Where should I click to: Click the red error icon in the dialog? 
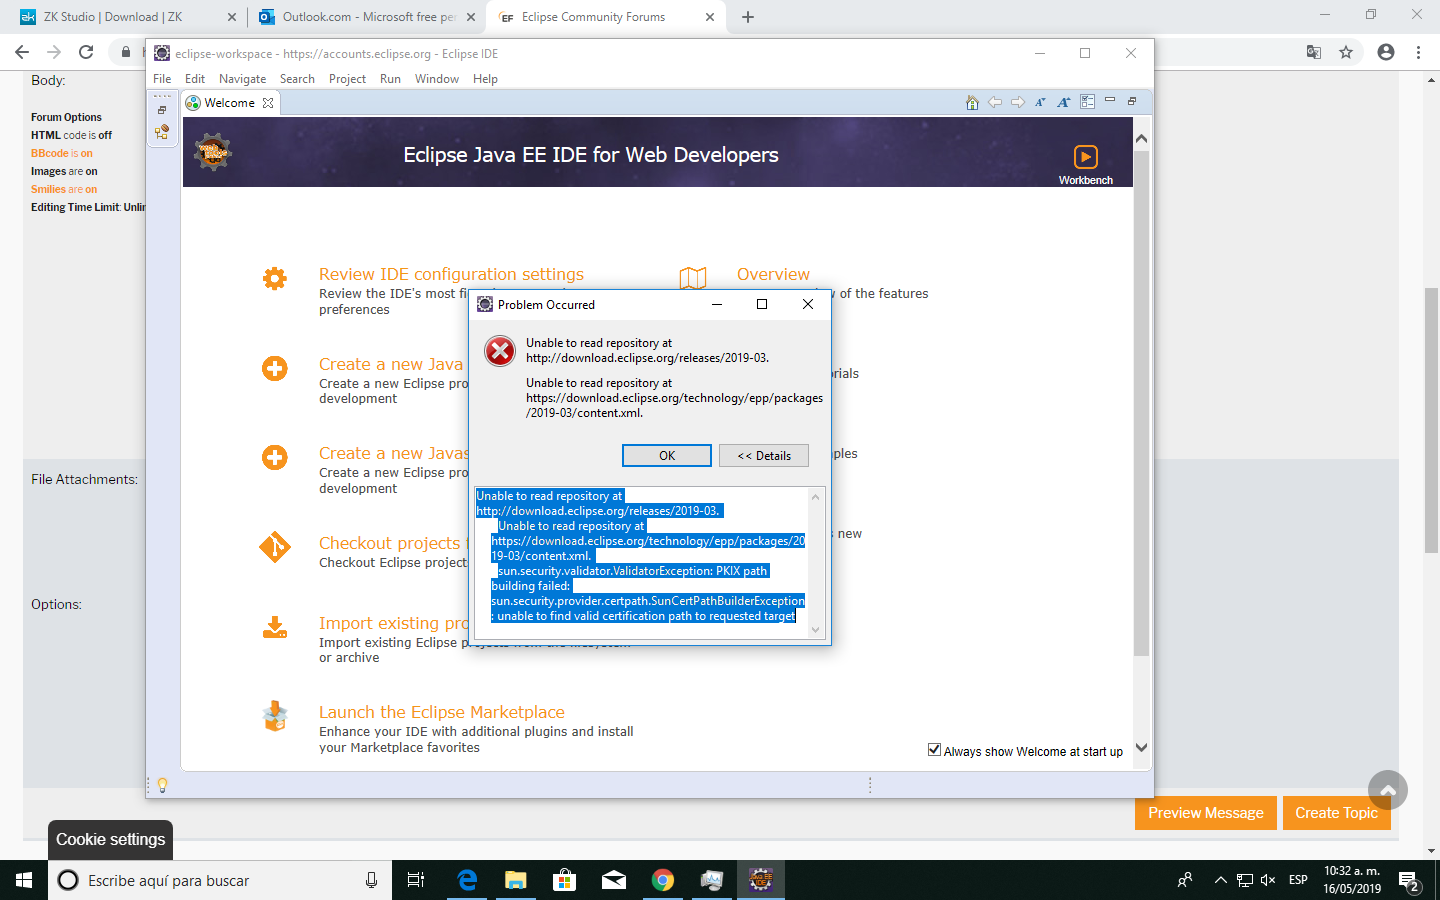(x=500, y=351)
